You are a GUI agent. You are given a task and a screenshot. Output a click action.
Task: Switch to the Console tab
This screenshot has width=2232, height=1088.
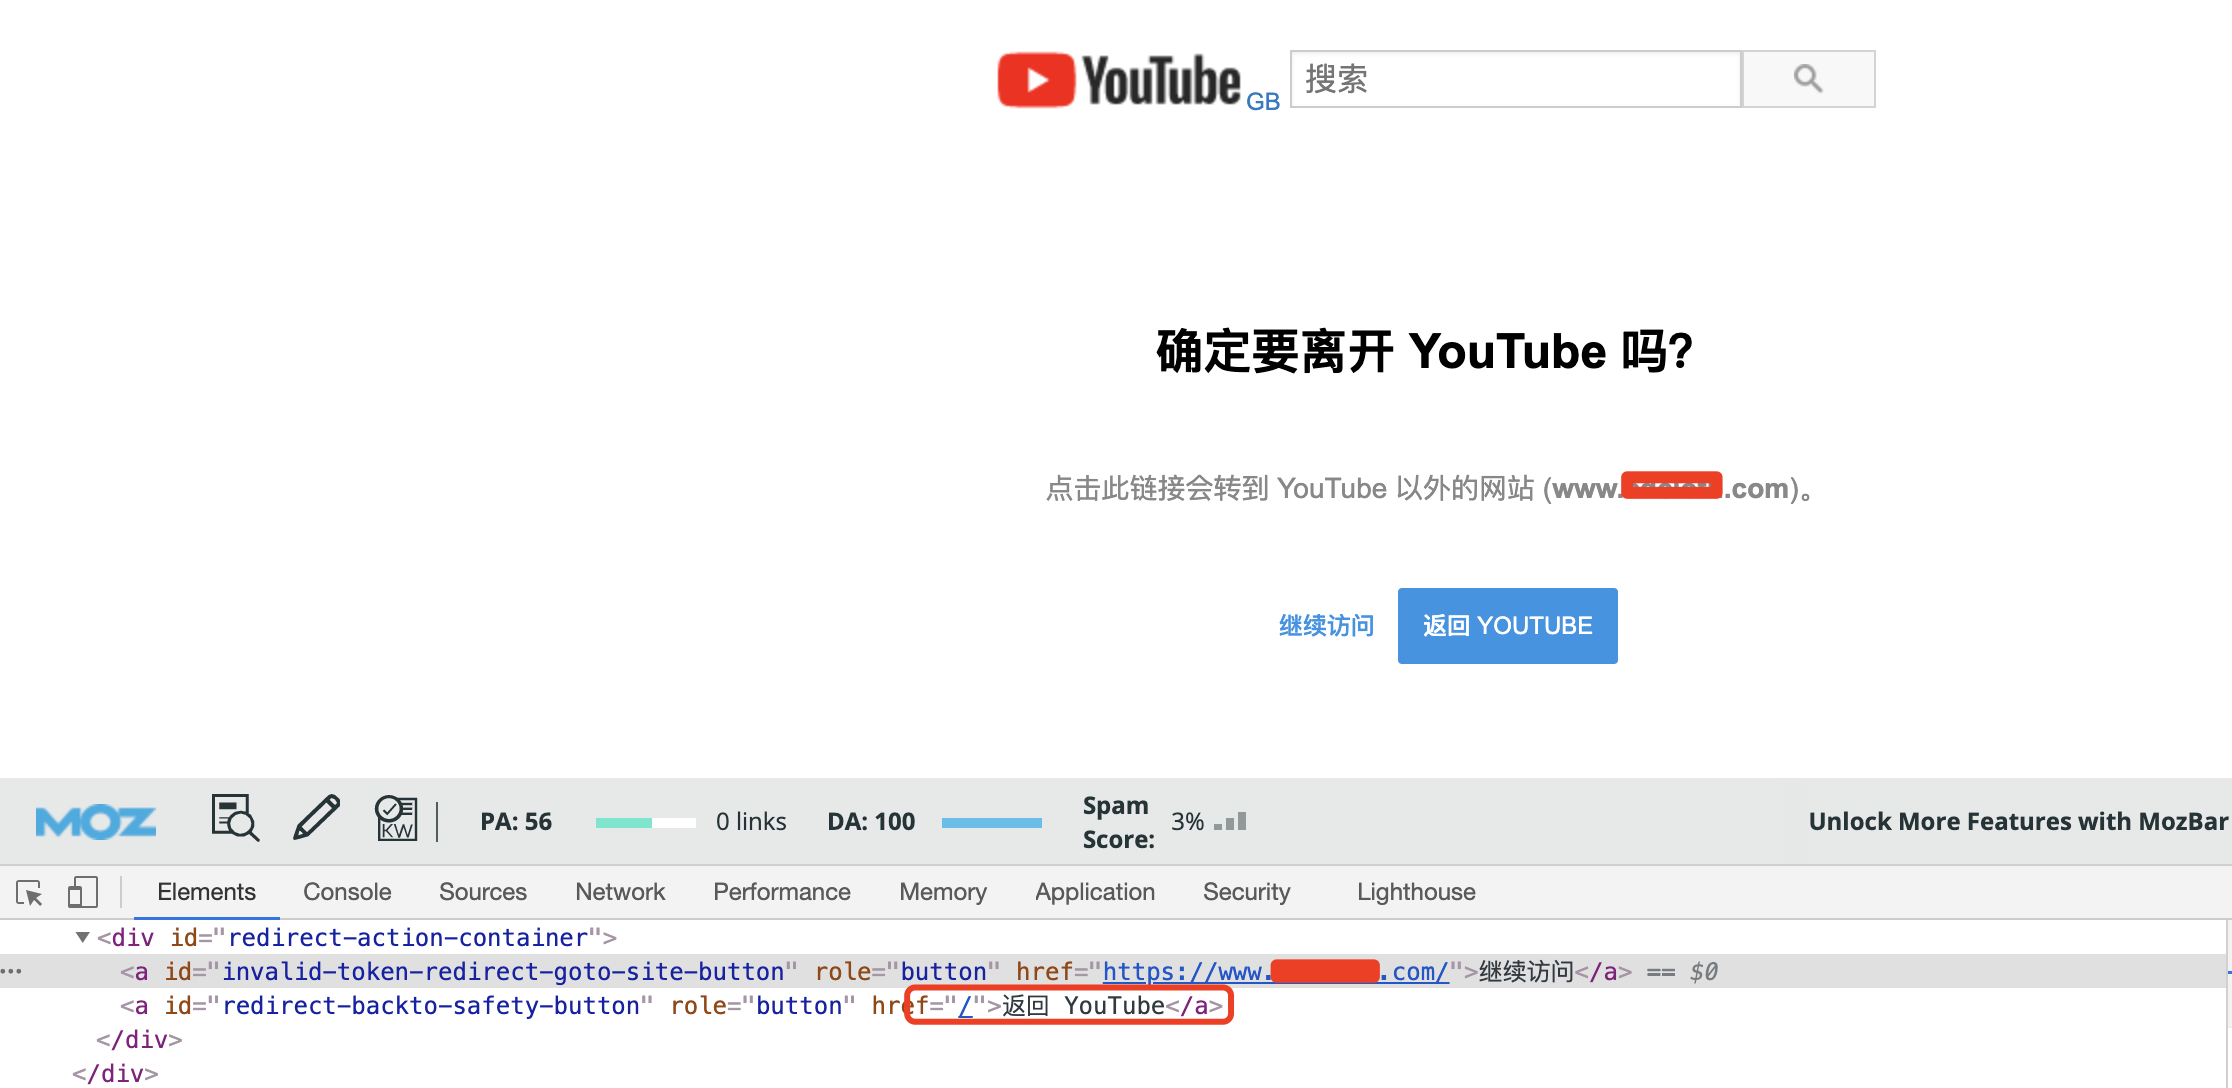pyautogui.click(x=347, y=892)
